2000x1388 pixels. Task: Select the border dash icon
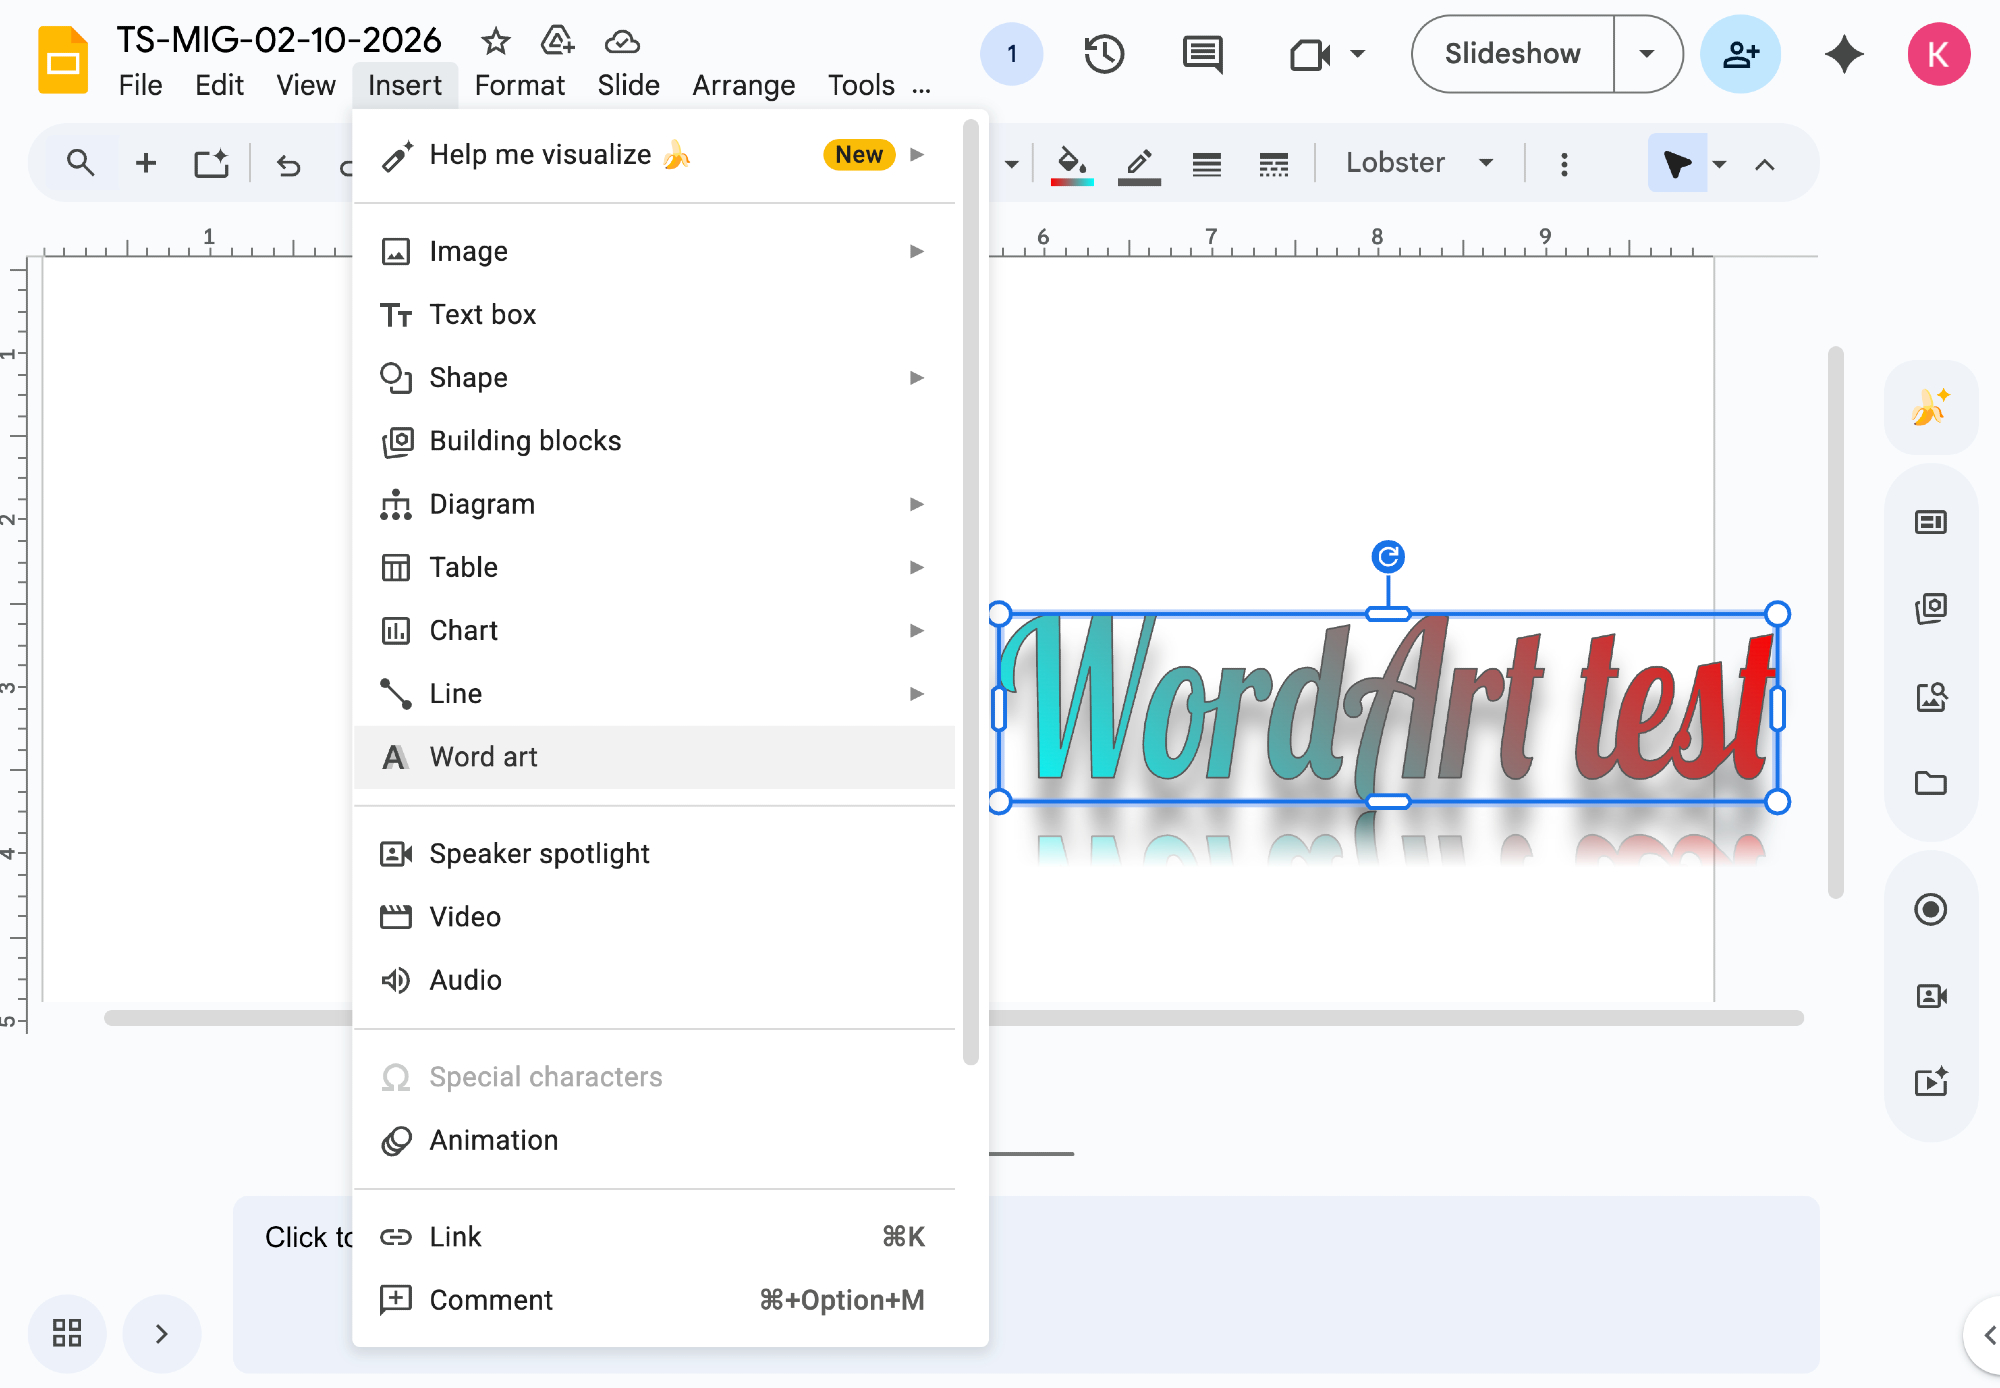[1273, 164]
